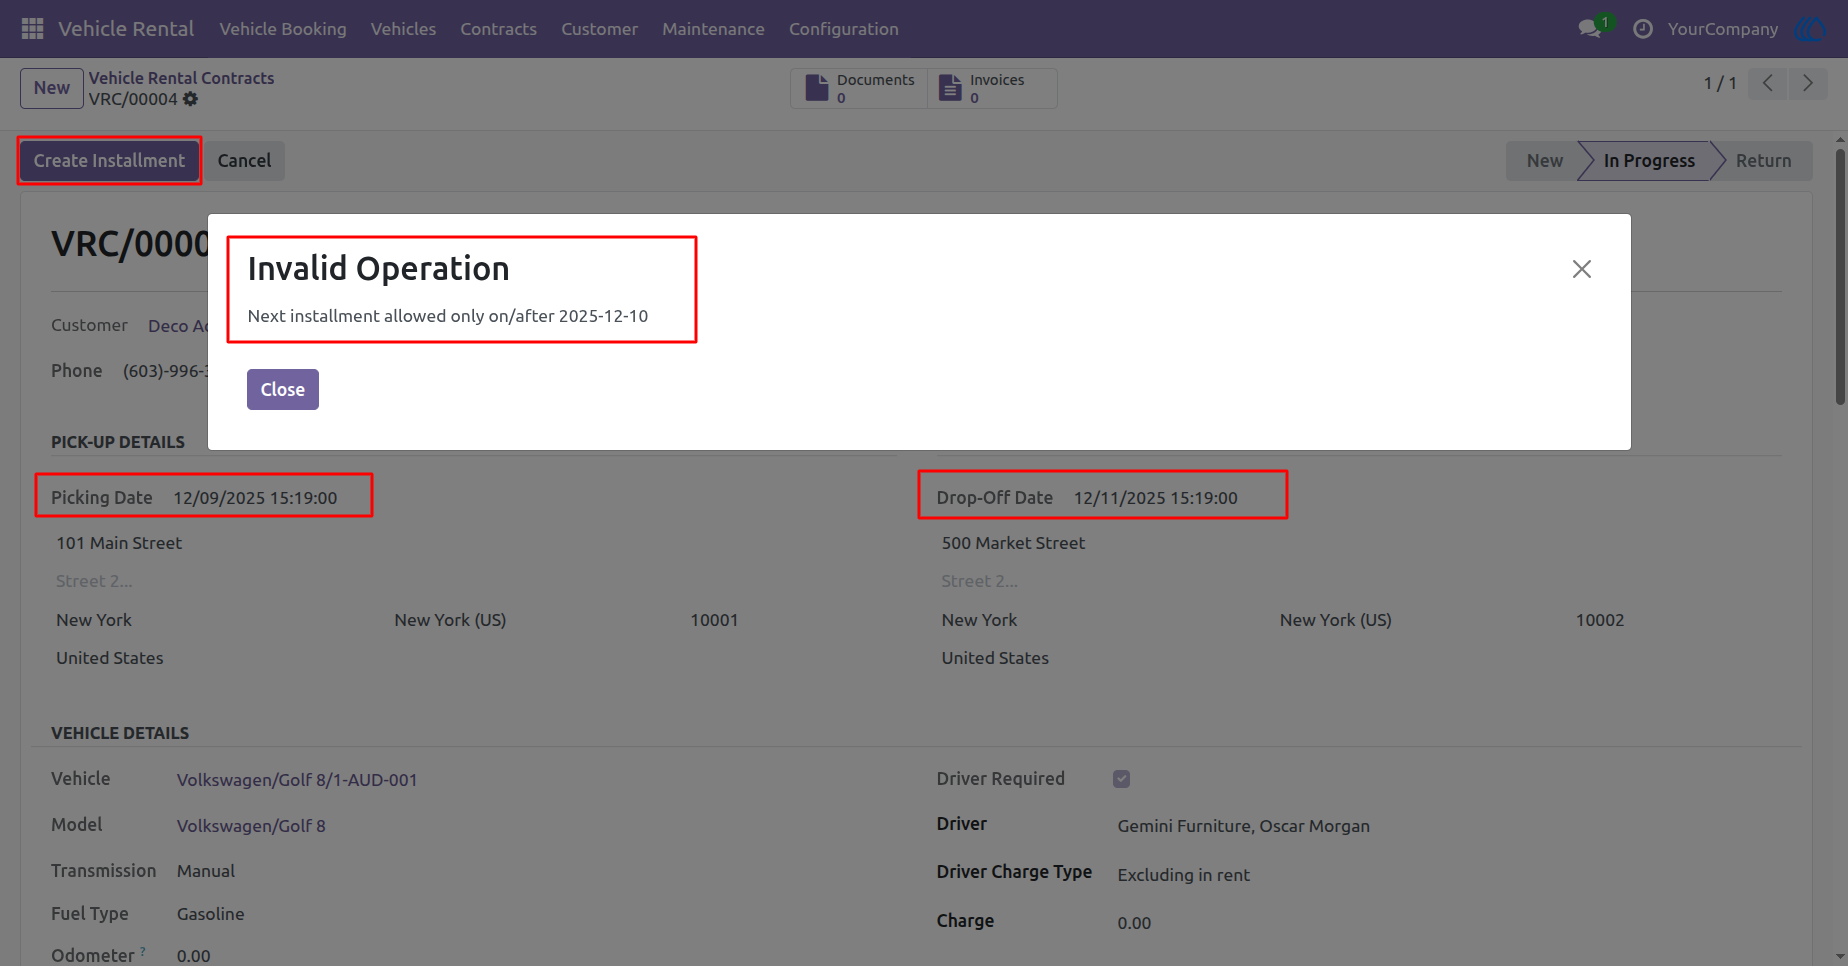Open the Contracts menu
1848x966 pixels.
(x=499, y=29)
